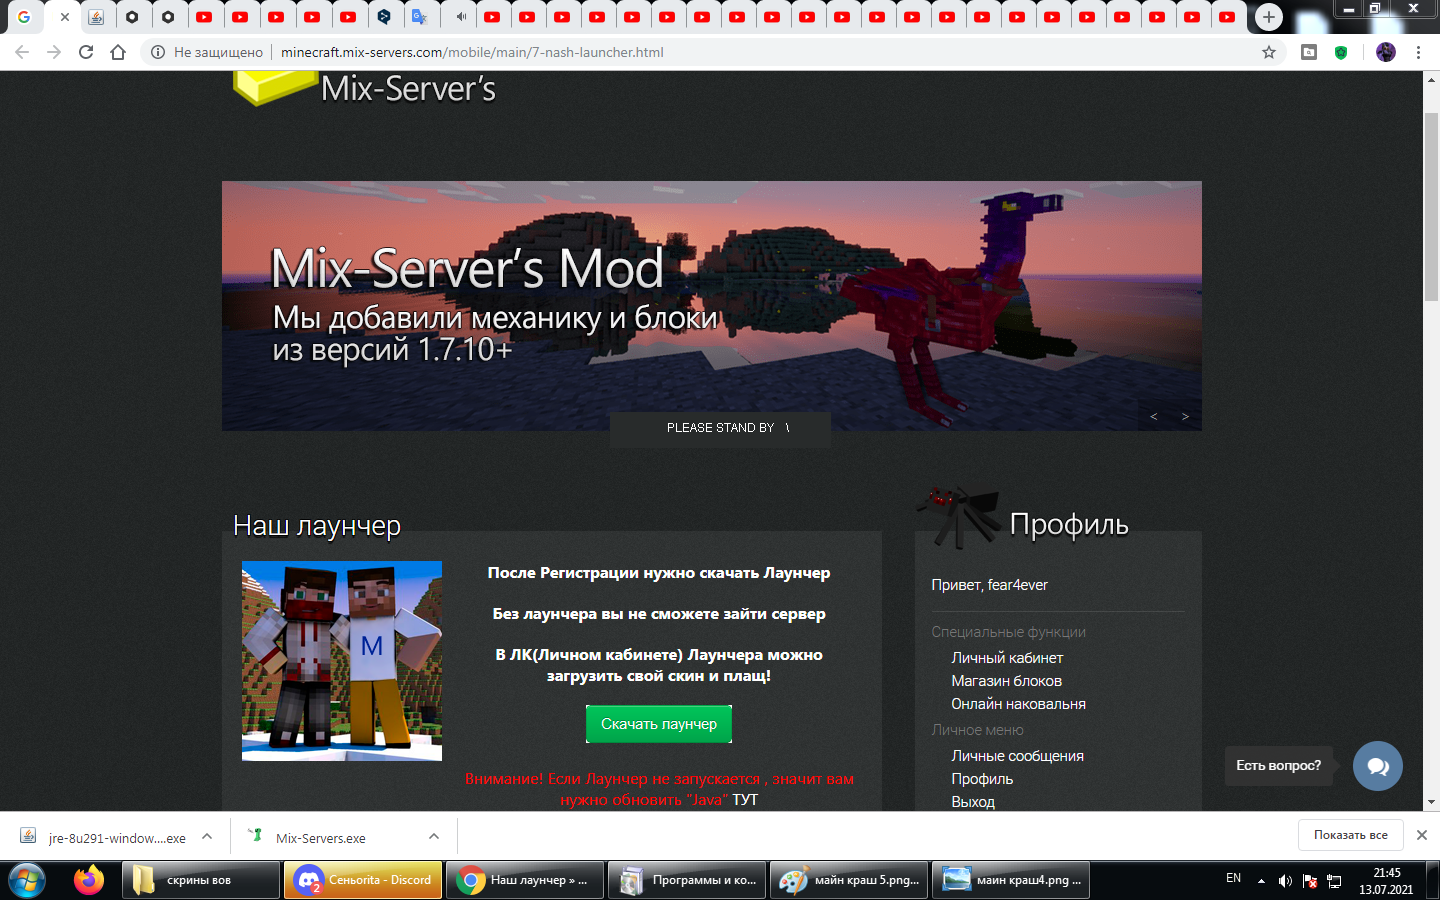
Task: View site info next to 'Не защищено'
Action: [157, 52]
